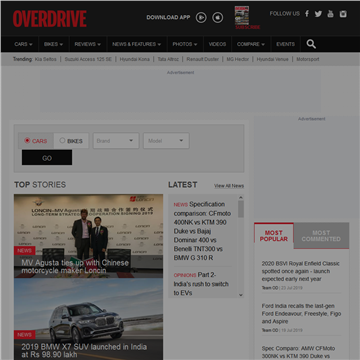The width and height of the screenshot is (360, 360).
Task: Switch to the Most Commented tab
Action: [321, 236]
